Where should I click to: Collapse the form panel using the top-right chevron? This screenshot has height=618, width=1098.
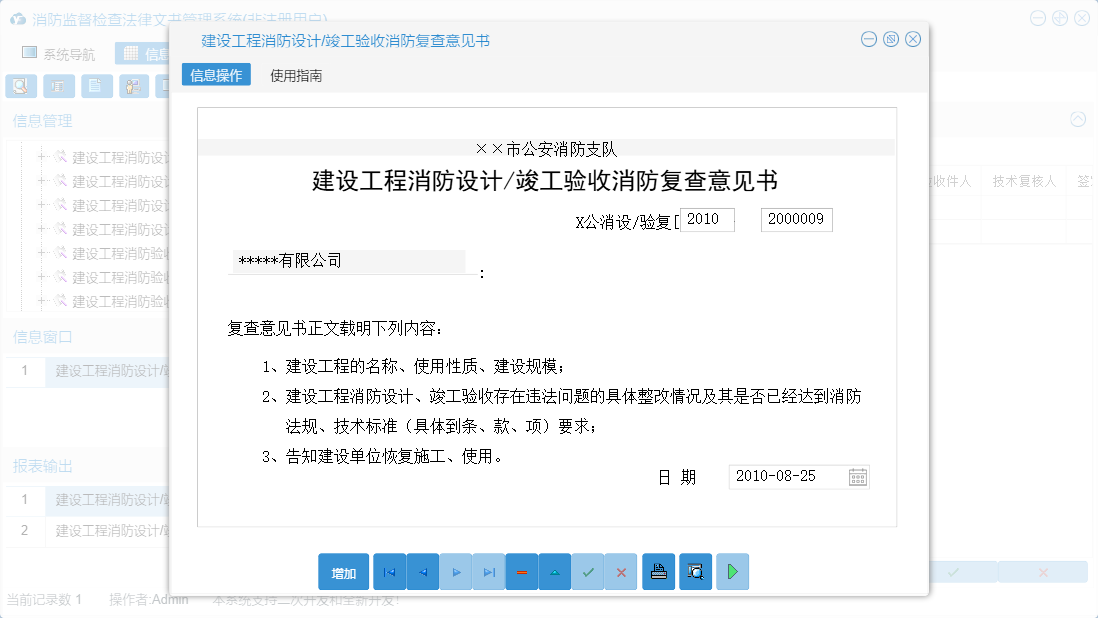[1077, 119]
